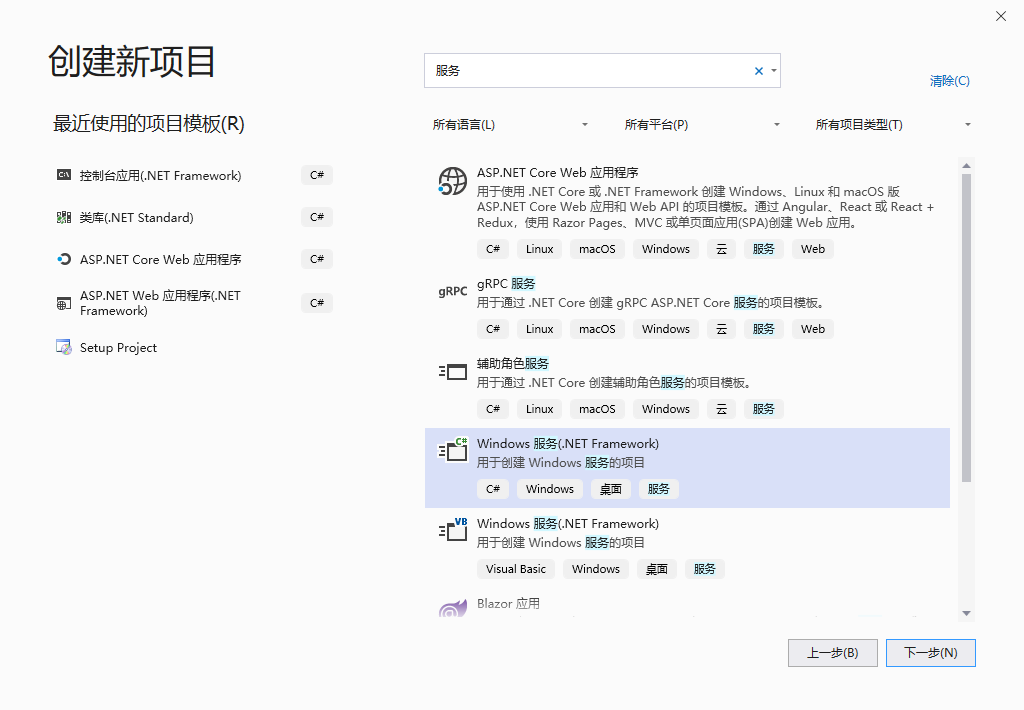Click Web tag under gRPC 服务

pos(812,329)
